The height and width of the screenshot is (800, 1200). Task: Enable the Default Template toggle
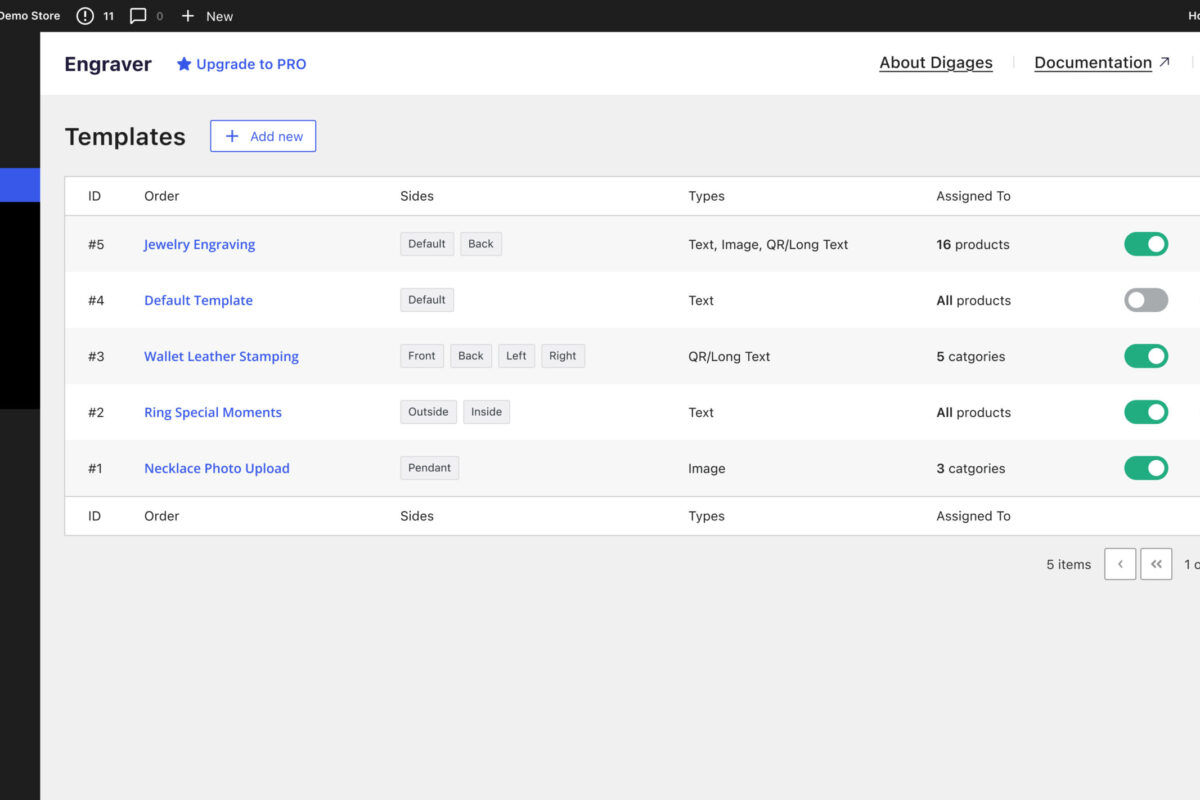point(1146,300)
